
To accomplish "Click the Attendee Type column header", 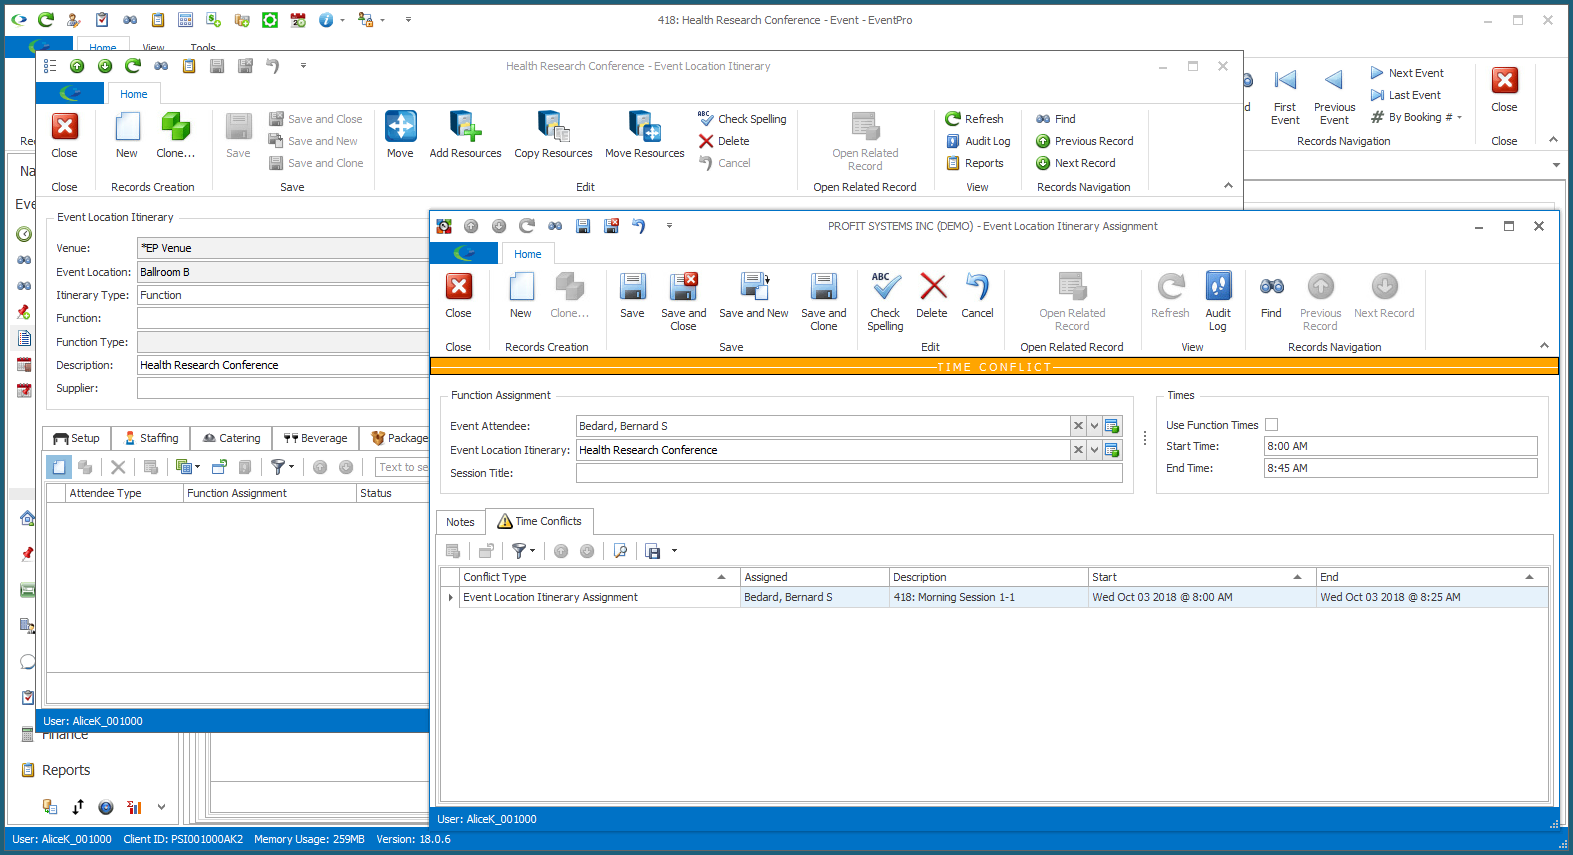I will (x=124, y=493).
